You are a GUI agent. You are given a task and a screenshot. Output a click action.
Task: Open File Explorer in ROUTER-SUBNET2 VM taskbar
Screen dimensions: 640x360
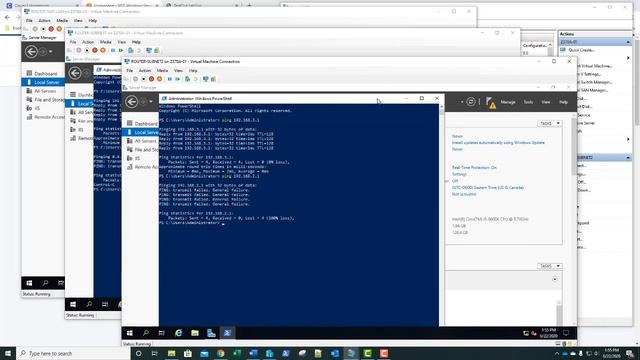coord(195,333)
